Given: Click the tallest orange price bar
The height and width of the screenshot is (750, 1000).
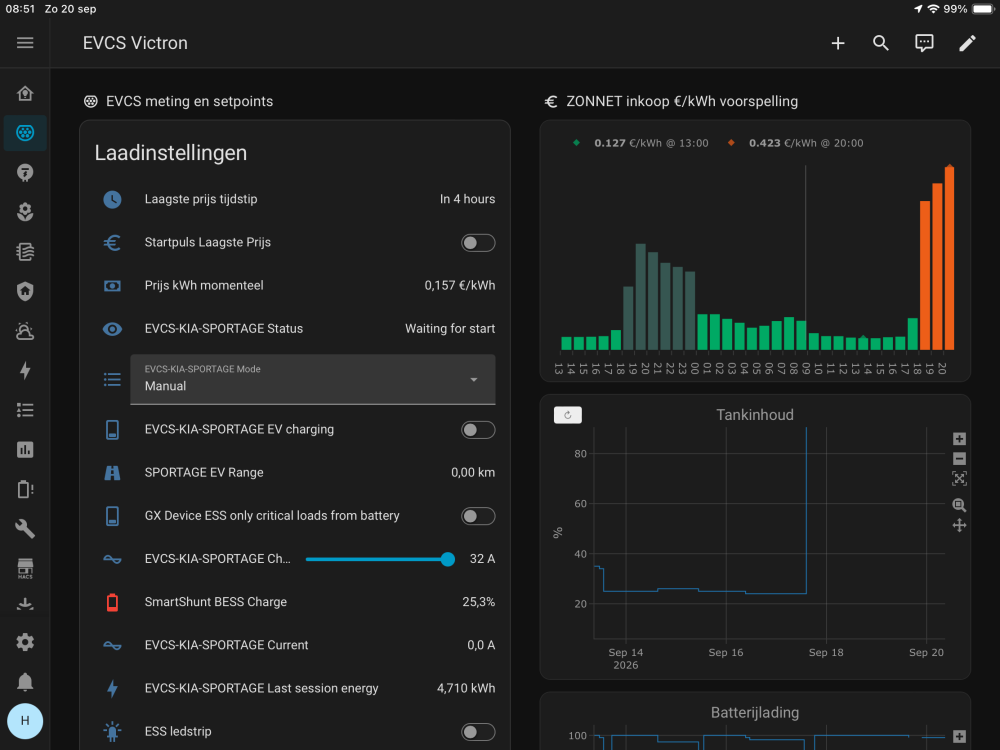Looking at the screenshot, I should point(950,258).
